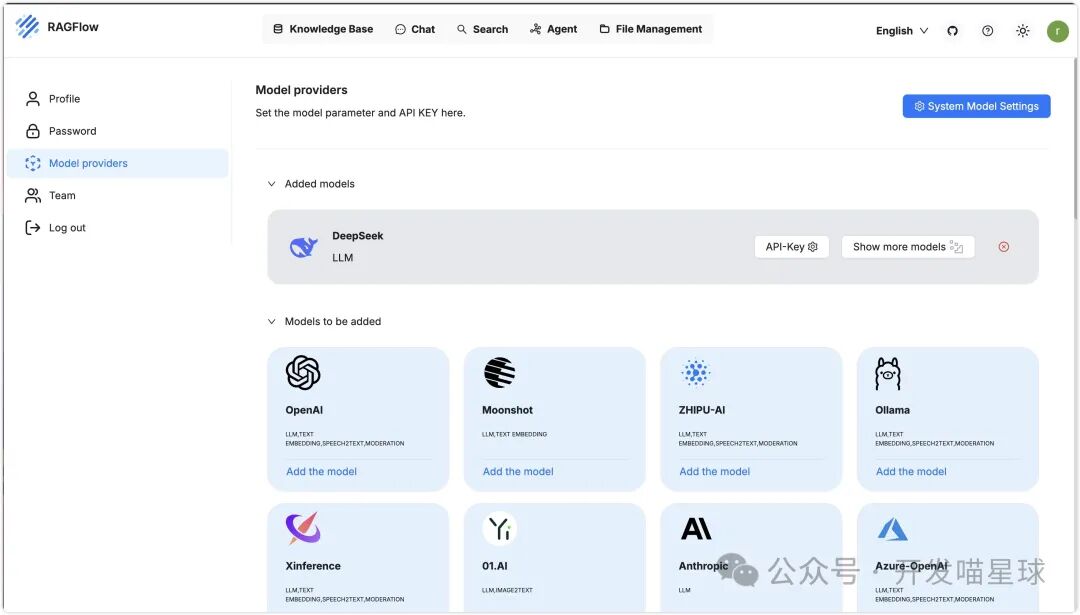Add the model for Moonshot
The image size is (1080, 615).
point(518,472)
